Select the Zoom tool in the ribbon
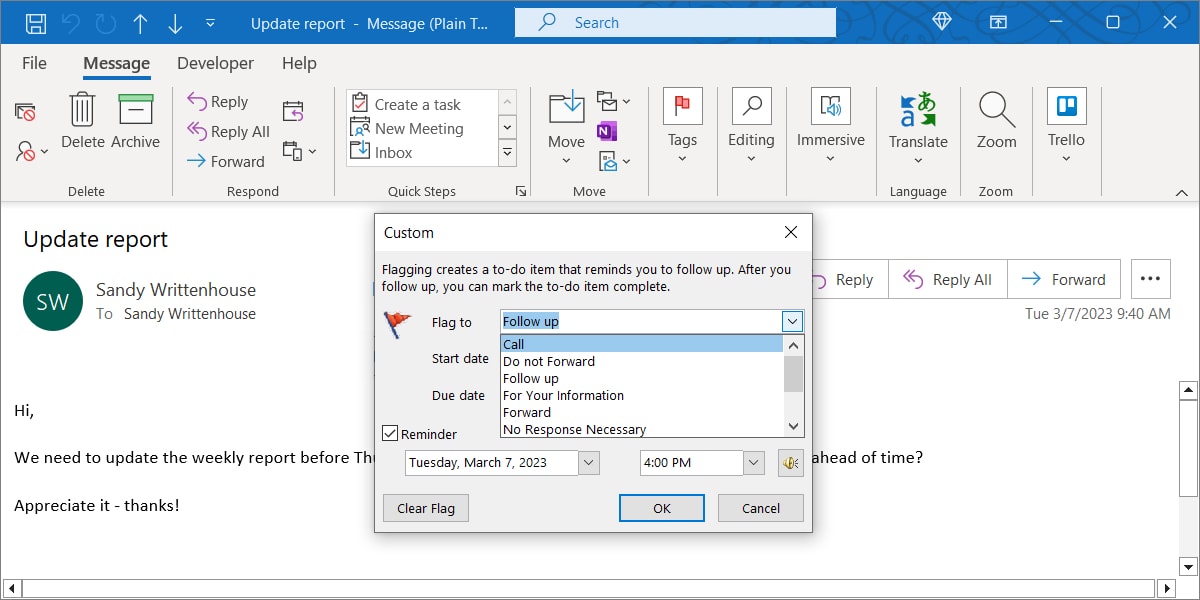 996,120
